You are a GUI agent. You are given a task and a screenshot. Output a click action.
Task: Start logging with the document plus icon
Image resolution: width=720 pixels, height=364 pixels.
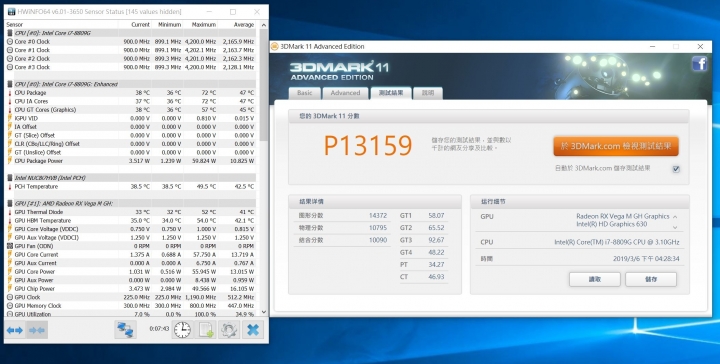tap(206, 330)
